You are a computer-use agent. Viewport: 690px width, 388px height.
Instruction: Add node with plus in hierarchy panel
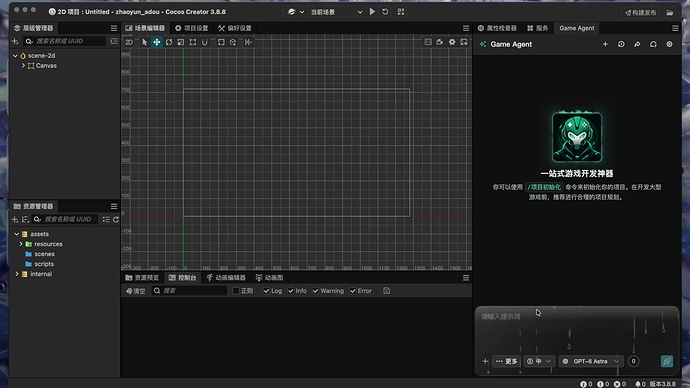coord(15,41)
